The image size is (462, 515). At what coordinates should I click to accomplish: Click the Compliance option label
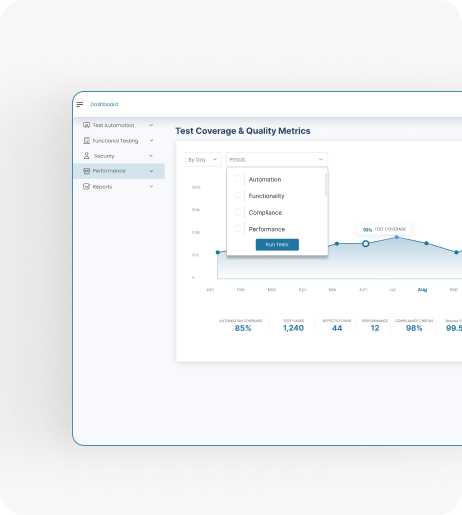pyautogui.click(x=265, y=213)
